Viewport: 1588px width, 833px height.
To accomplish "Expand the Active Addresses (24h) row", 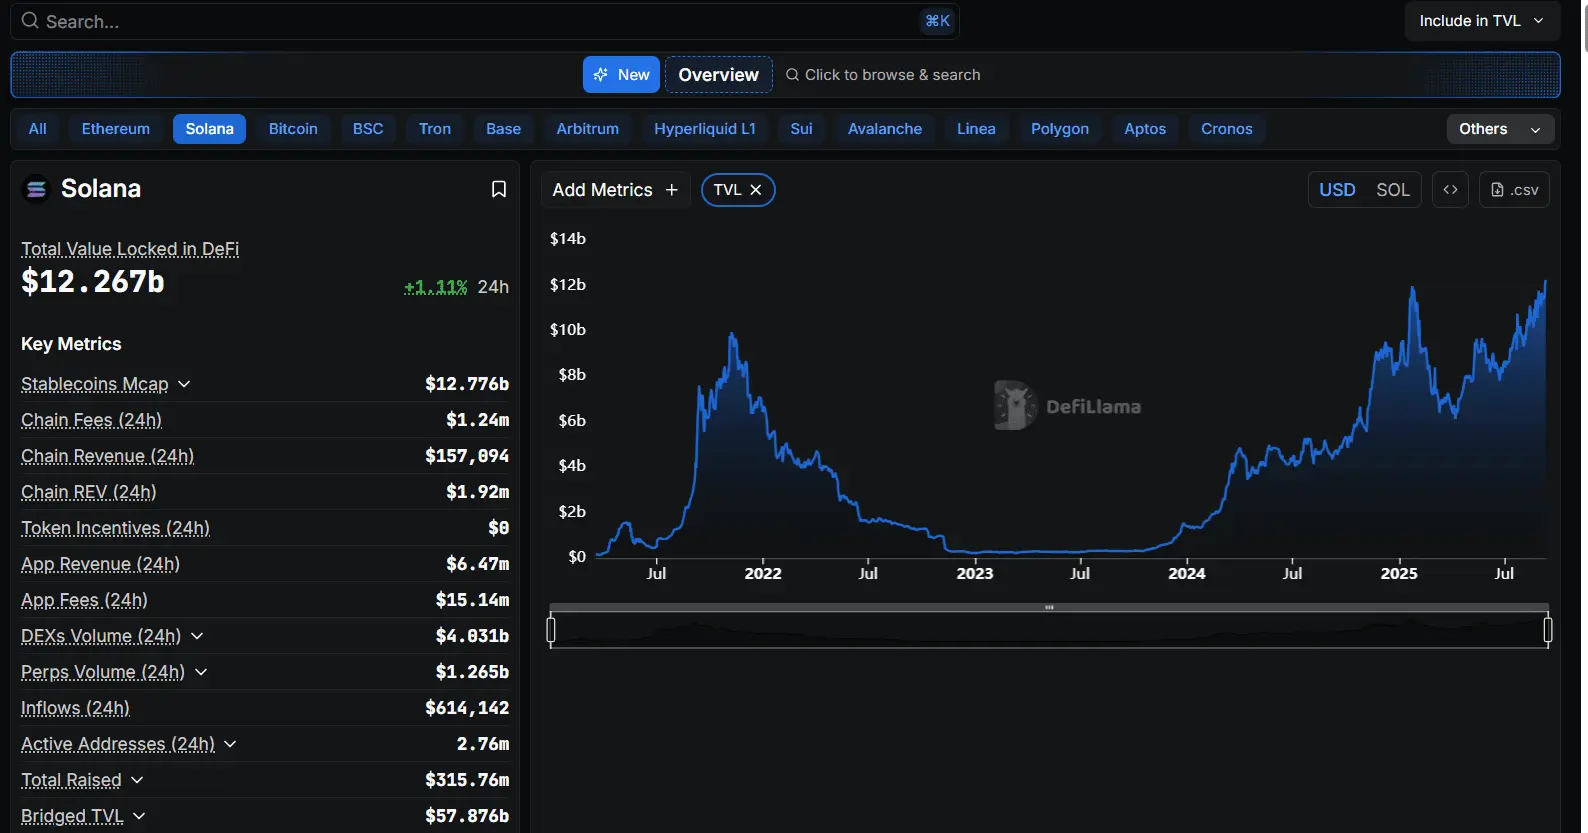I will 230,744.
